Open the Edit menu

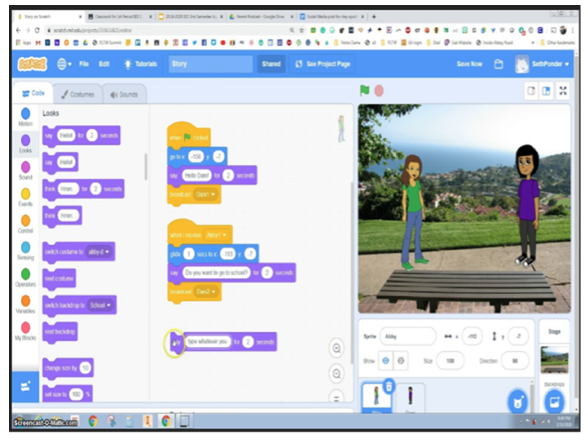click(x=104, y=64)
